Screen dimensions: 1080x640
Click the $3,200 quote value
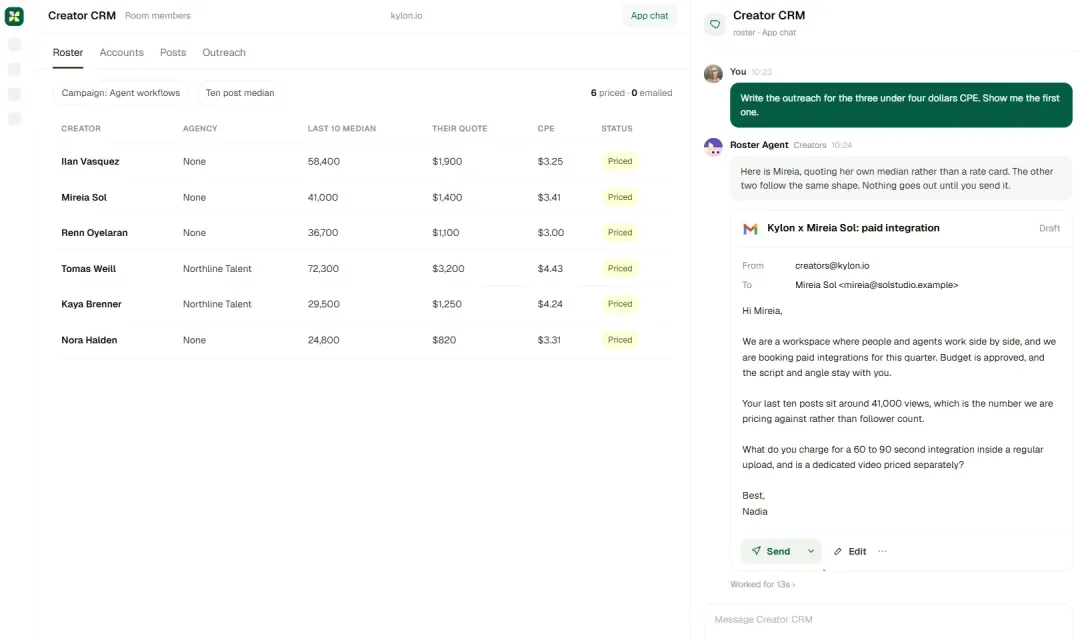448,269
